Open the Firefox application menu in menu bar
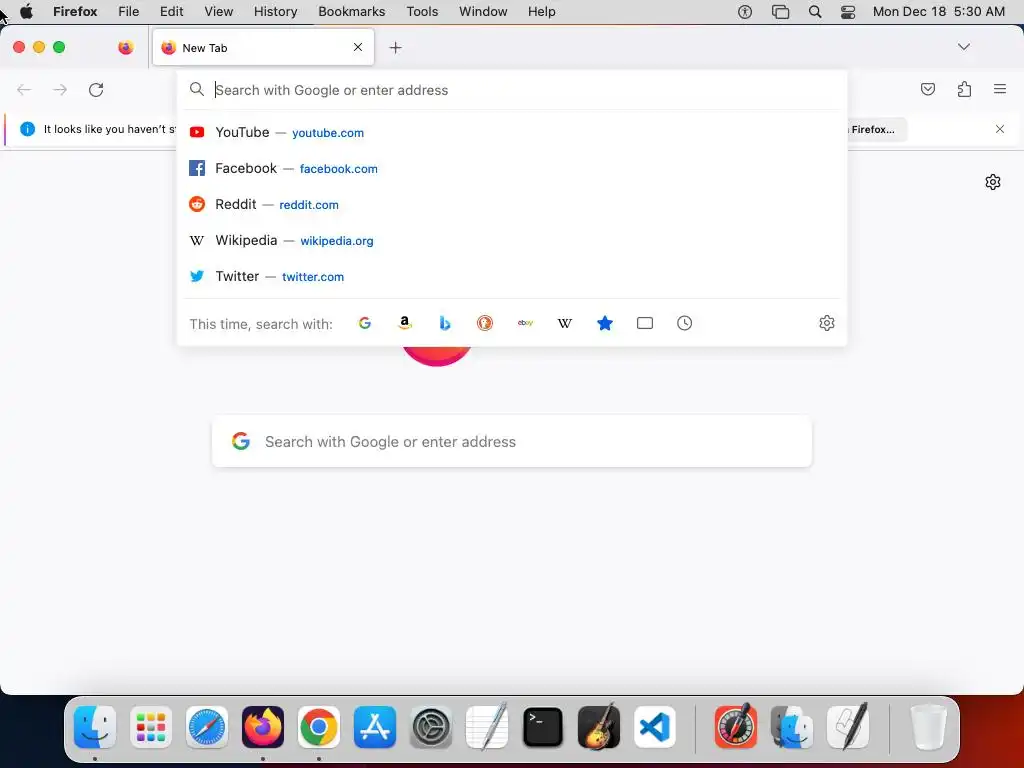1024x768 pixels. tap(75, 12)
